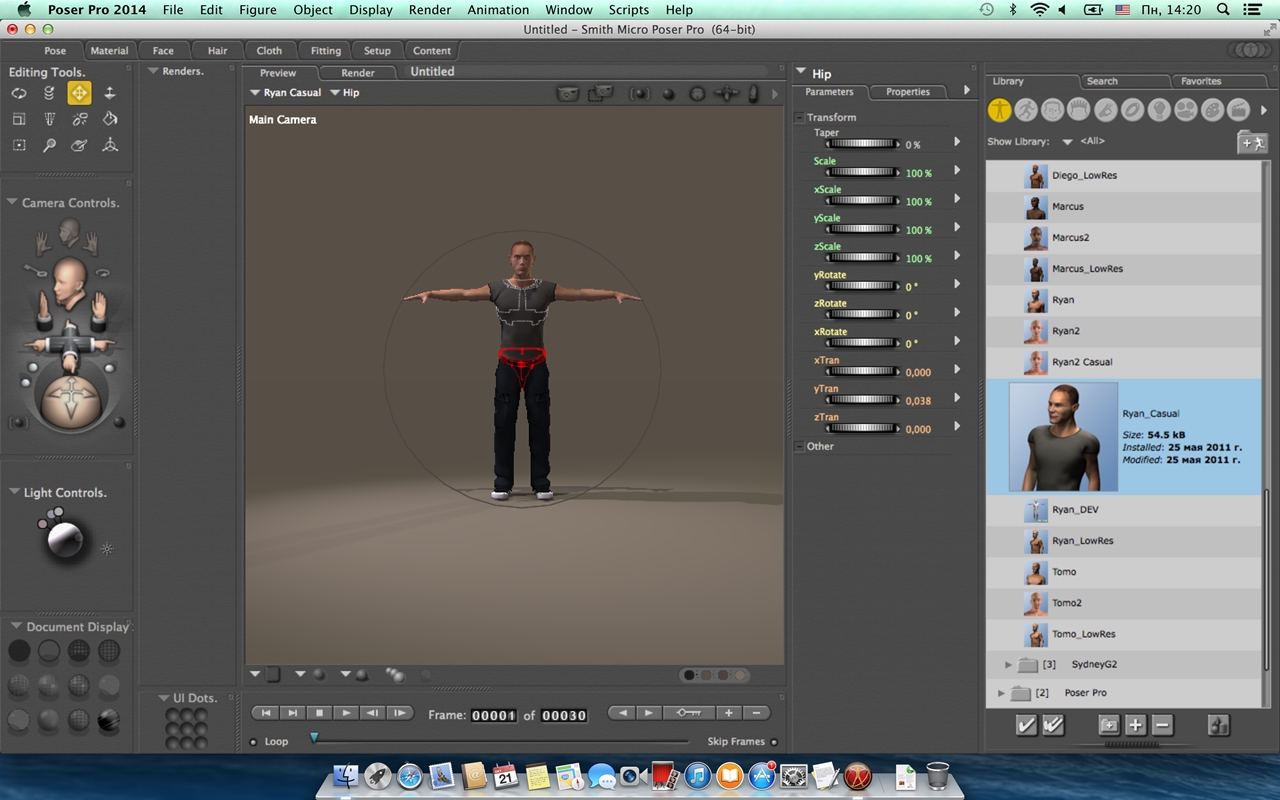Select the Scale editing tool

click(19, 119)
